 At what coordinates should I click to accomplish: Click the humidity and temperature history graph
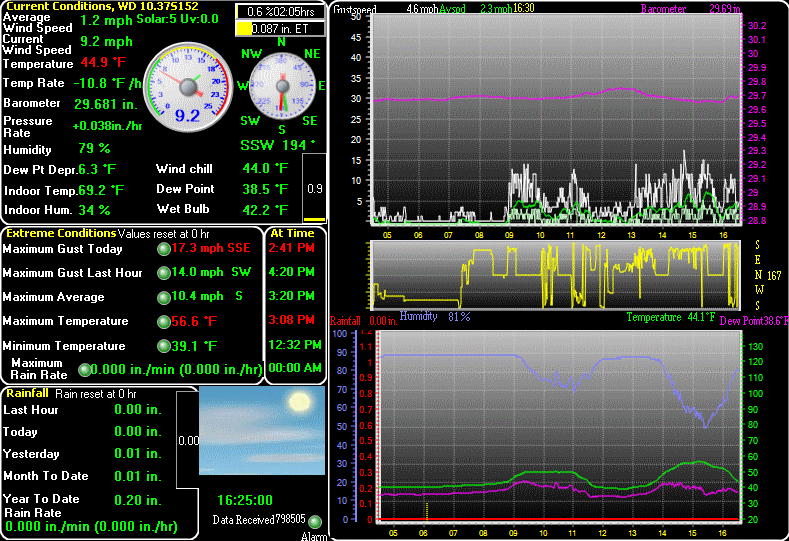[x=559, y=426]
